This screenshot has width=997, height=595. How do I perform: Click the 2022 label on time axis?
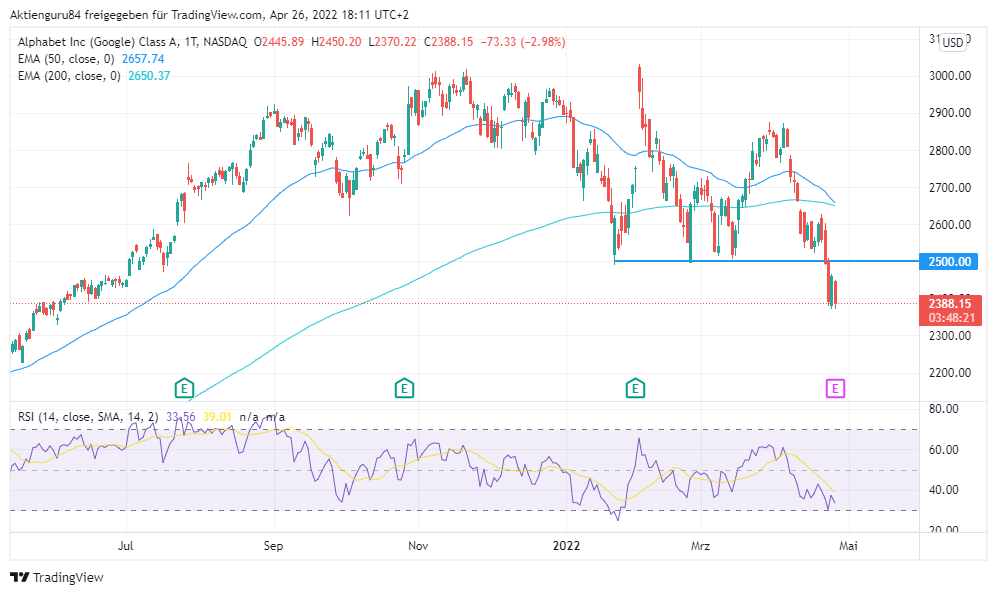pyautogui.click(x=567, y=545)
